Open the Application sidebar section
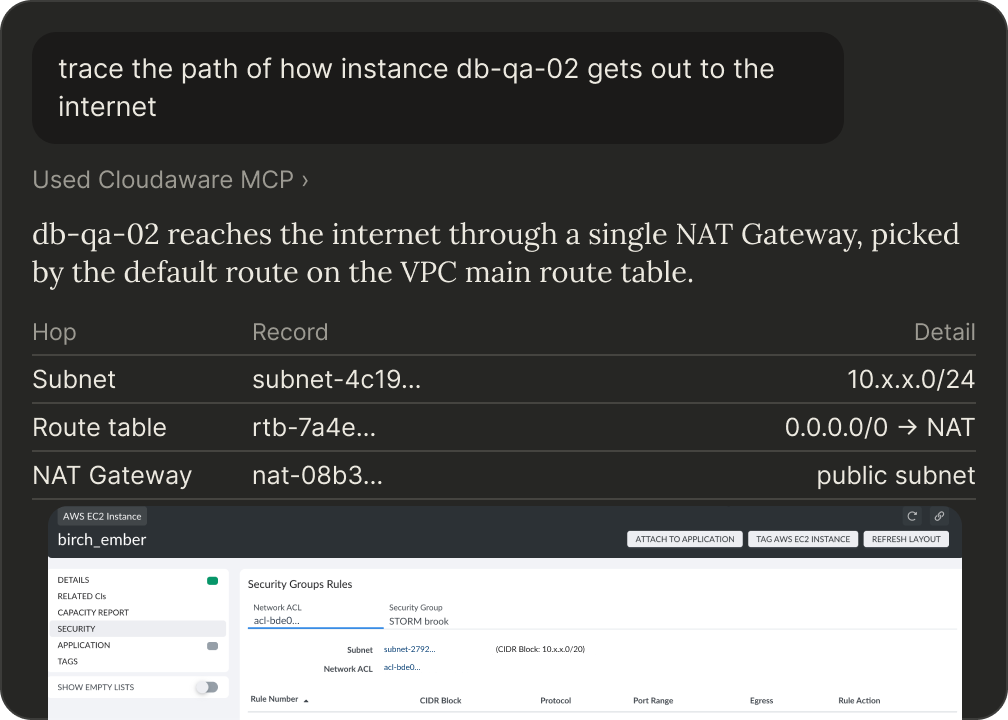The width and height of the screenshot is (1008, 720). (x=84, y=645)
